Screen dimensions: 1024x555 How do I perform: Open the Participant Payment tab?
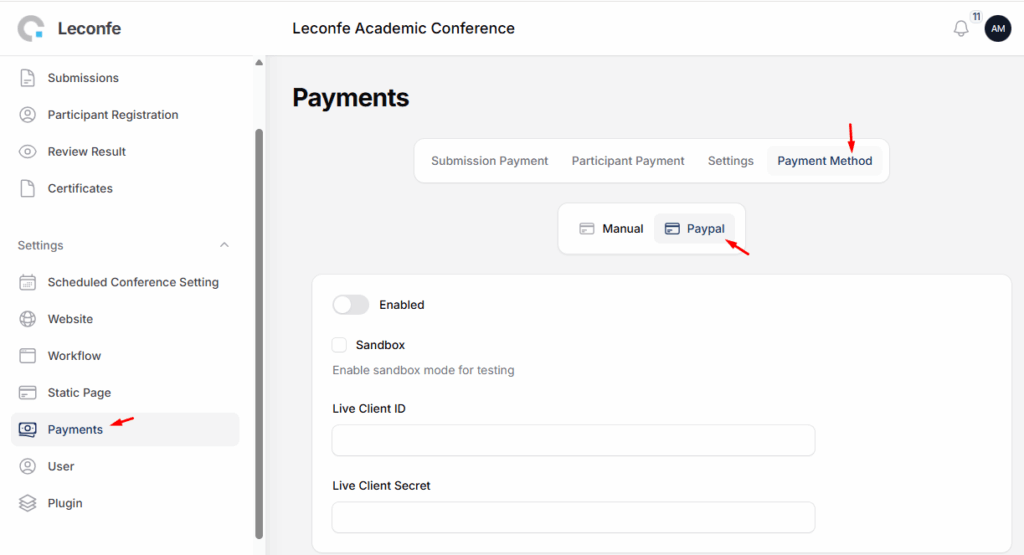coord(628,161)
